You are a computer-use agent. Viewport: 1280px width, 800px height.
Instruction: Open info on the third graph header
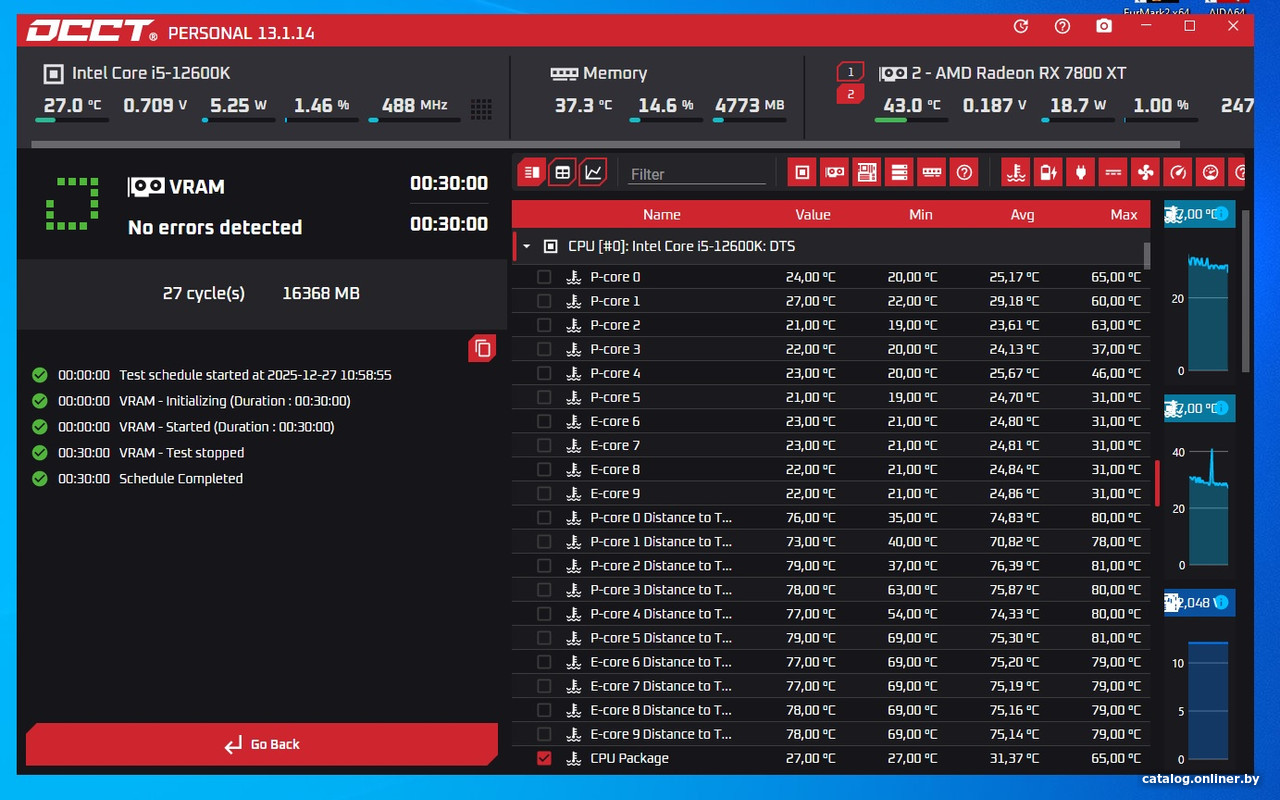pyautogui.click(x=1220, y=602)
